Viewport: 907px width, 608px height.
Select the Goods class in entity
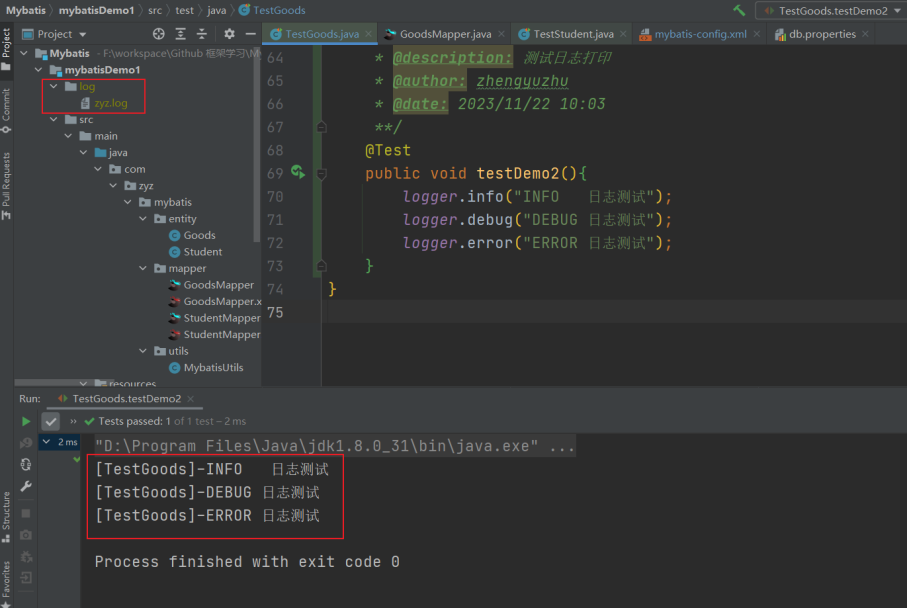[192, 235]
